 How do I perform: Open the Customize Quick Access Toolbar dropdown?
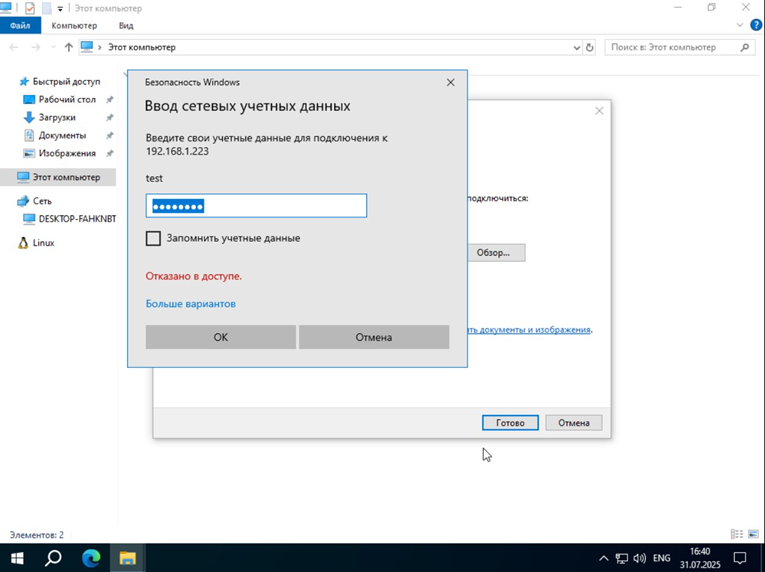pyautogui.click(x=60, y=9)
